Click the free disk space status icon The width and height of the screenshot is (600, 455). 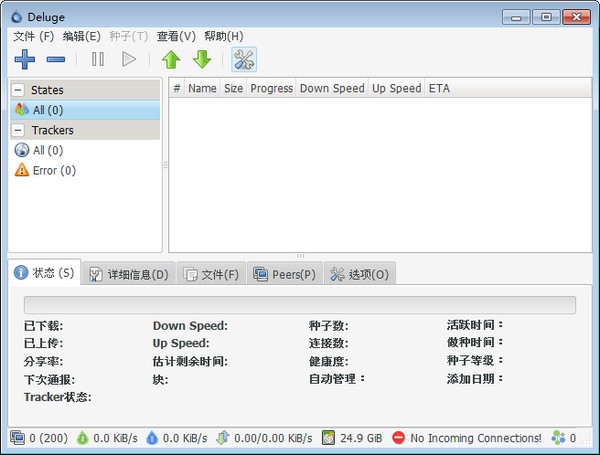329,438
